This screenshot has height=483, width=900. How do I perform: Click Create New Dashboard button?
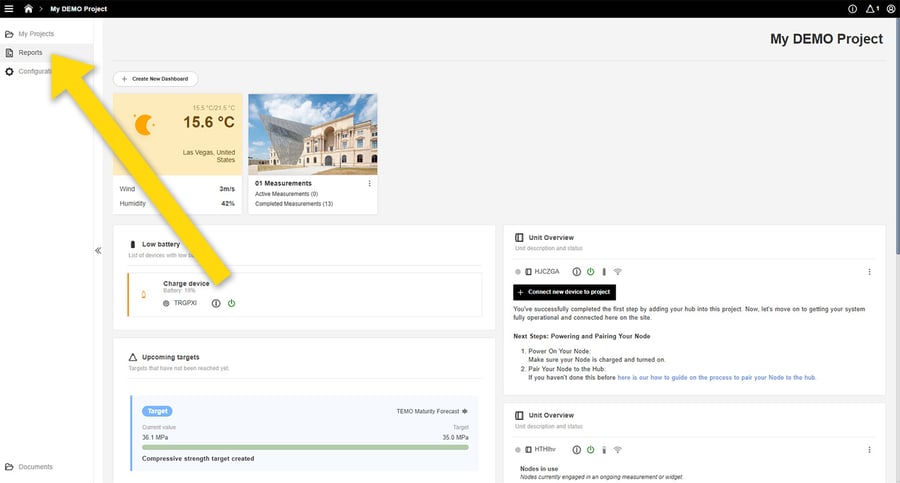(155, 78)
